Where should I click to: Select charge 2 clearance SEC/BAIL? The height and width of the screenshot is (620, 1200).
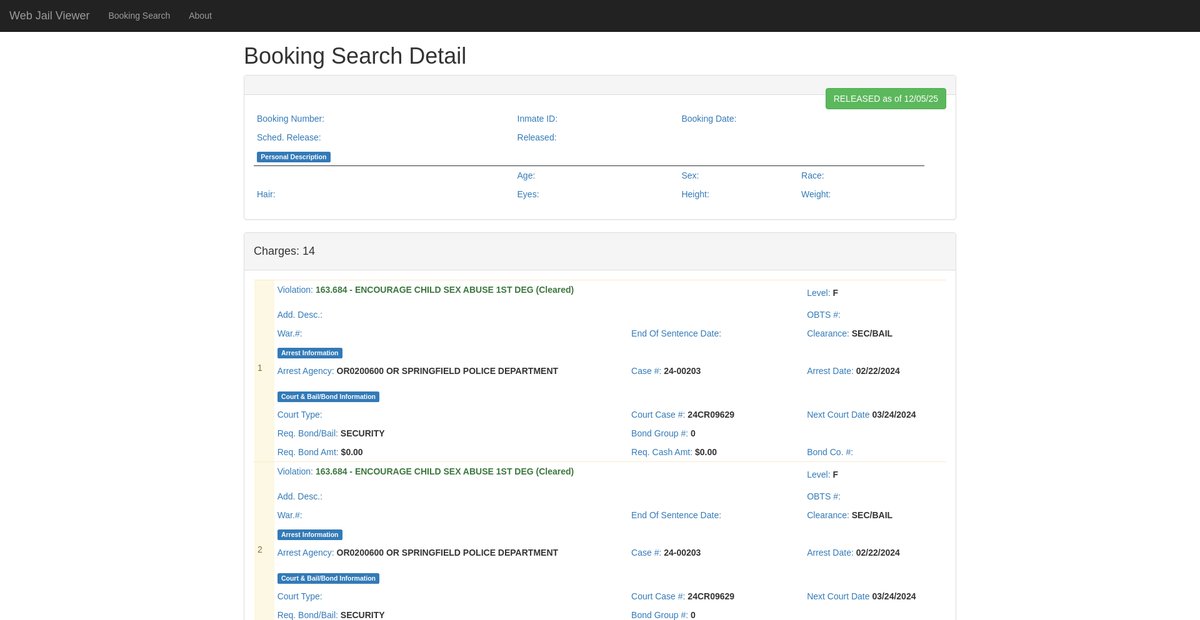(x=872, y=516)
